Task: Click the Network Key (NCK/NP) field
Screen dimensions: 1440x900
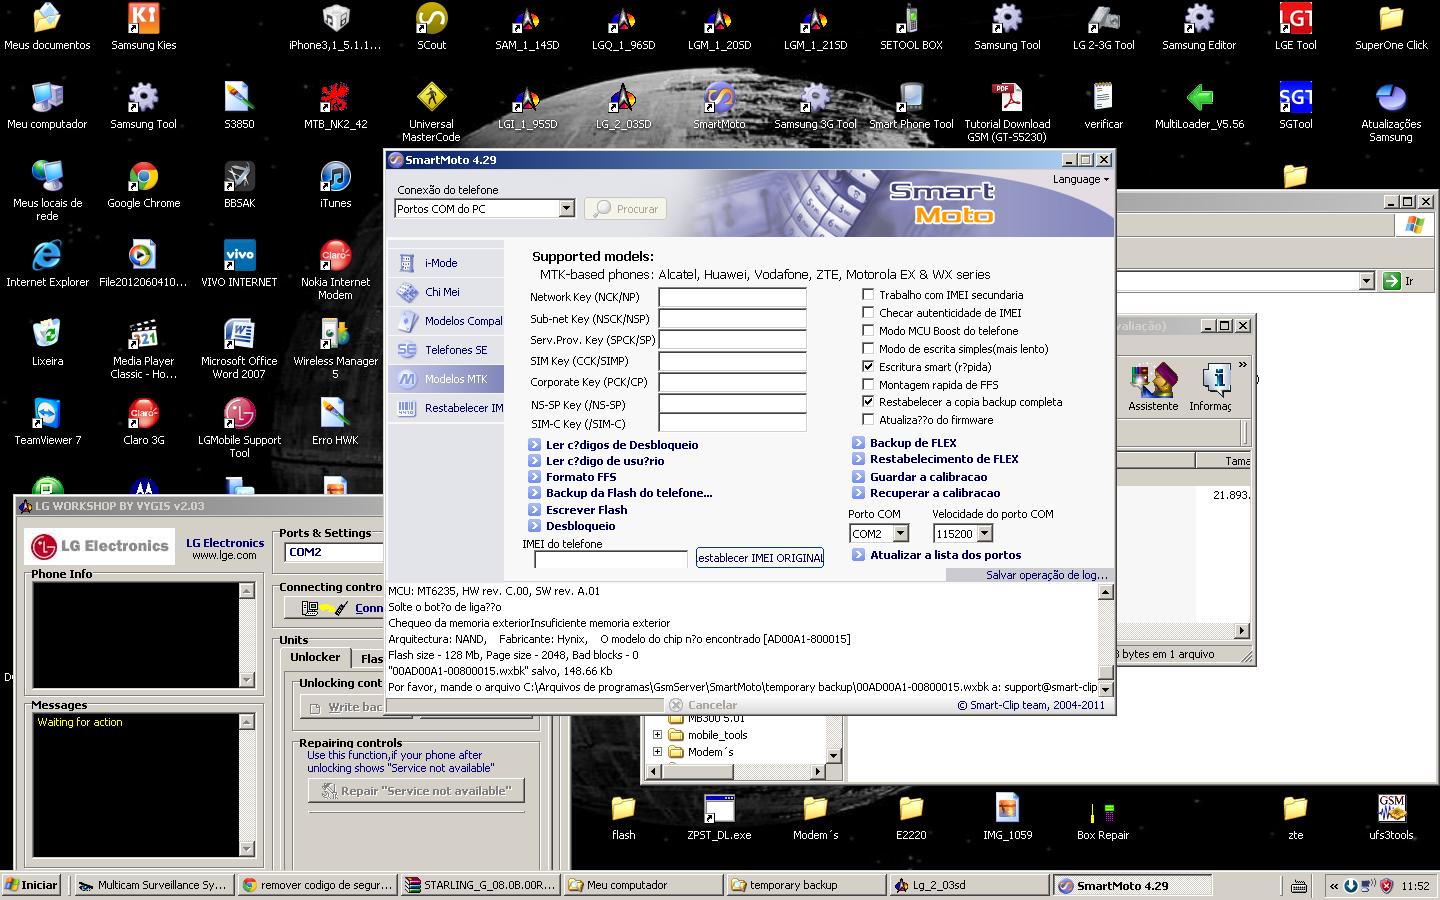Action: [x=732, y=297]
